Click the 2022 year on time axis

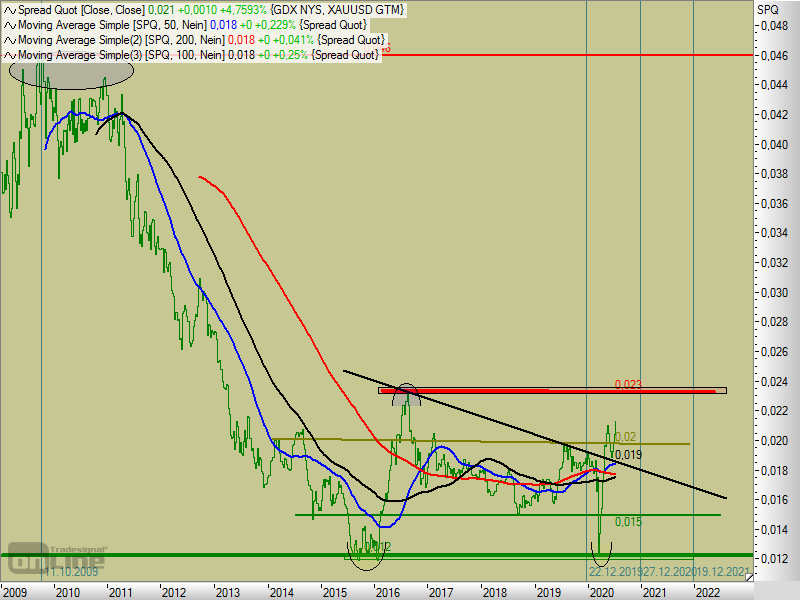click(708, 592)
